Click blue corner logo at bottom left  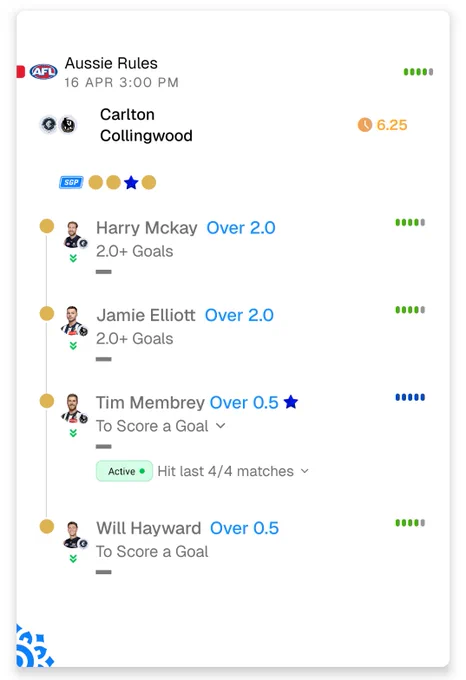[x=34, y=646]
